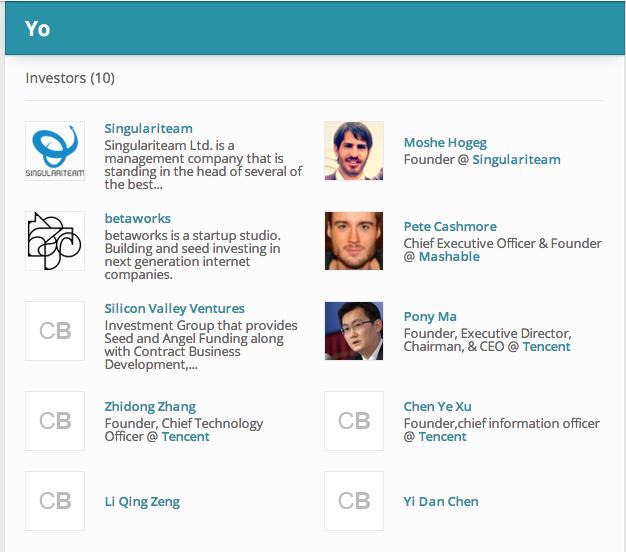The height and width of the screenshot is (552, 626).
Task: Follow Tencent link under Zhidong Zhang
Action: click(186, 437)
